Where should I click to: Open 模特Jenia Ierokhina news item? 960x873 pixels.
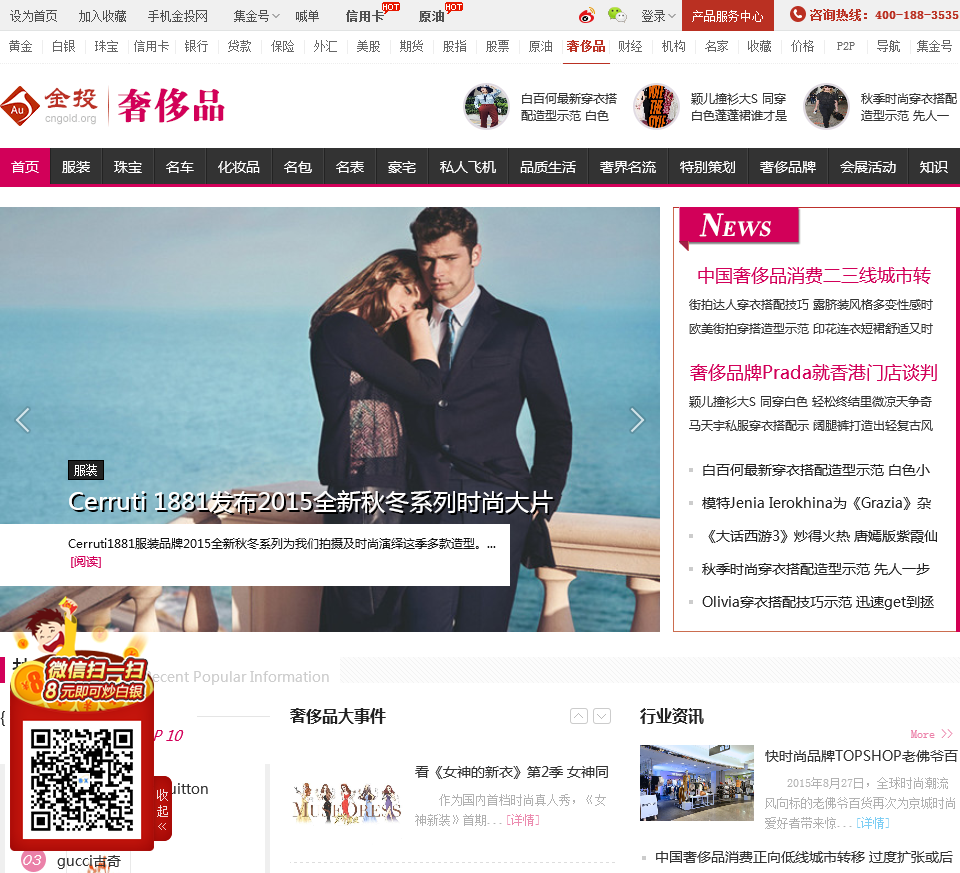coord(816,503)
